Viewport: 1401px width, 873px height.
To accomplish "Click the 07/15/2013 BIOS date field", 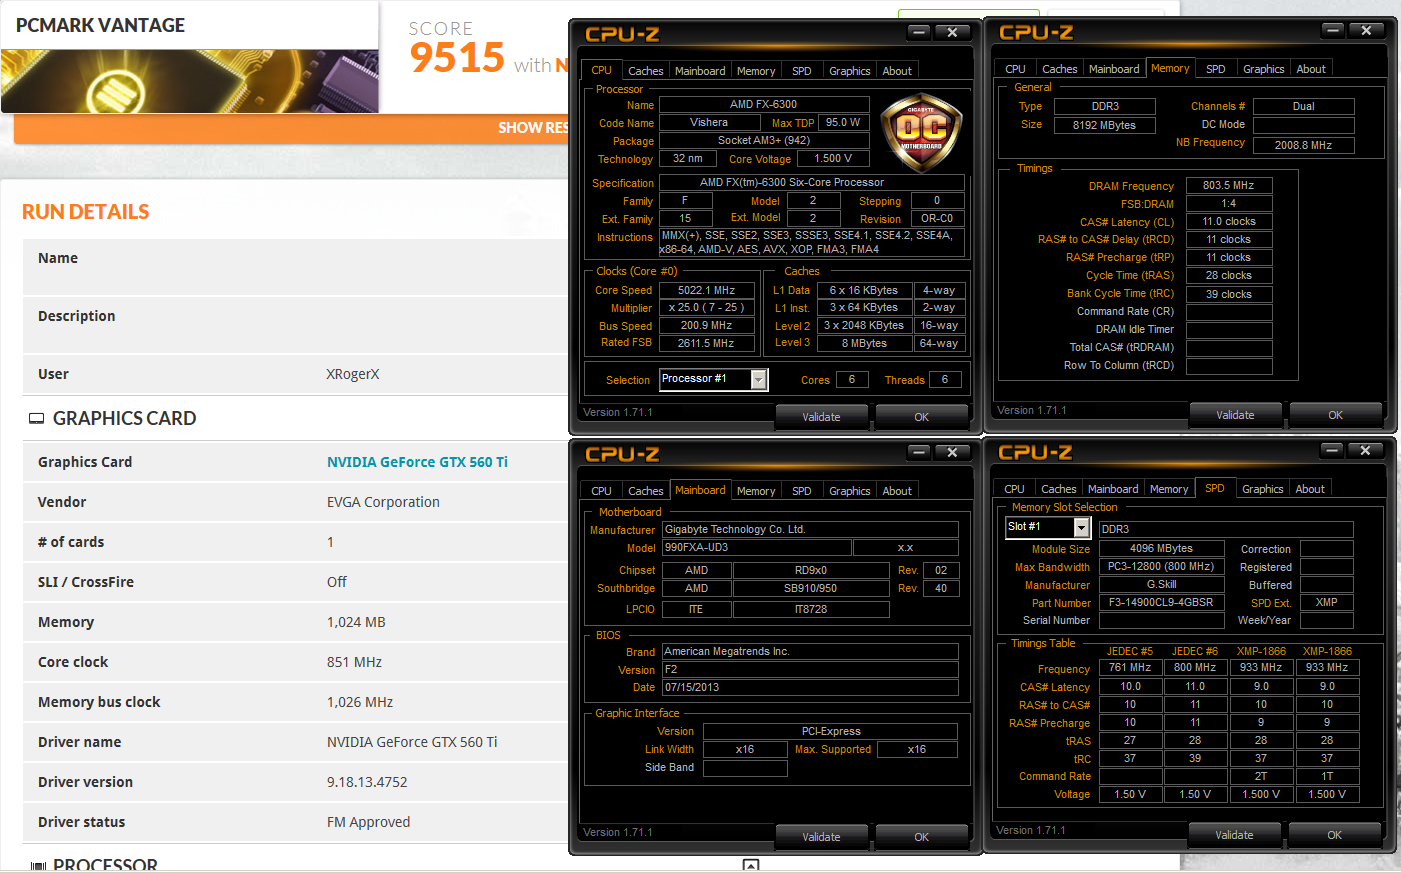I will click(810, 687).
